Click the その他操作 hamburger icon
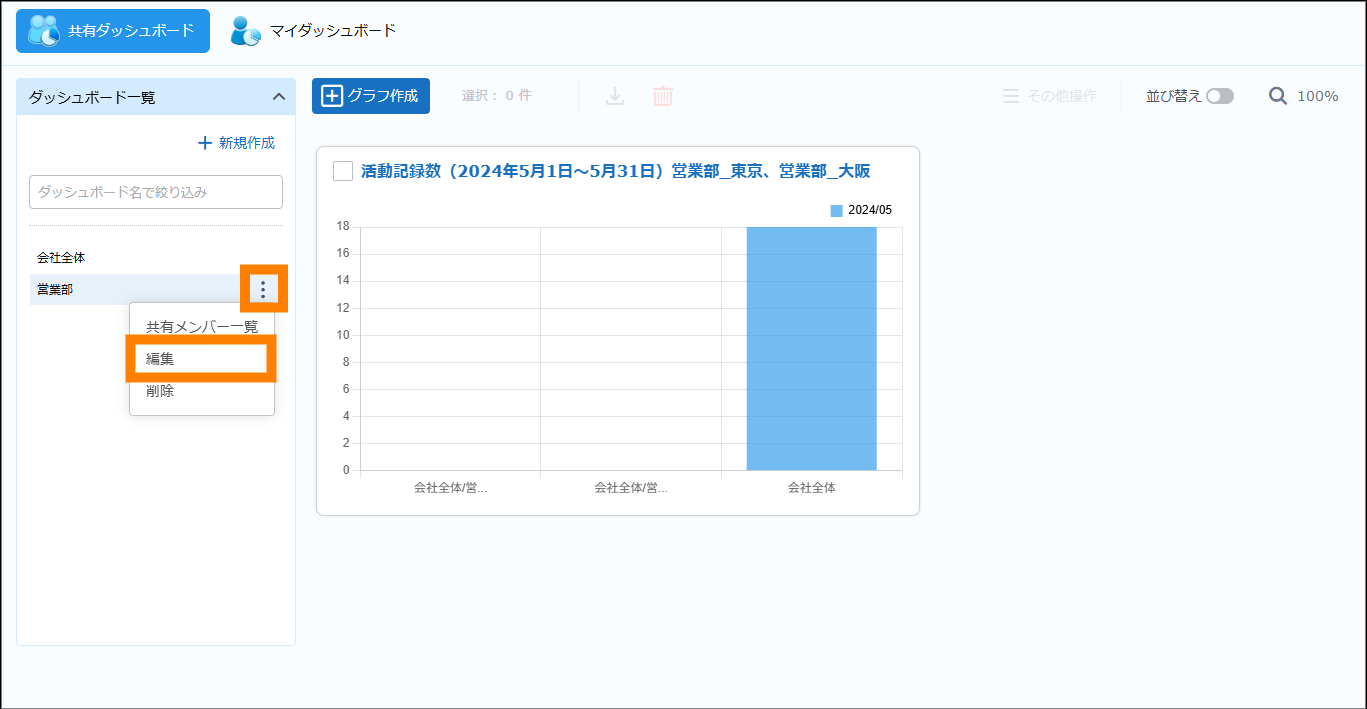This screenshot has height=709, width=1367. [1011, 96]
